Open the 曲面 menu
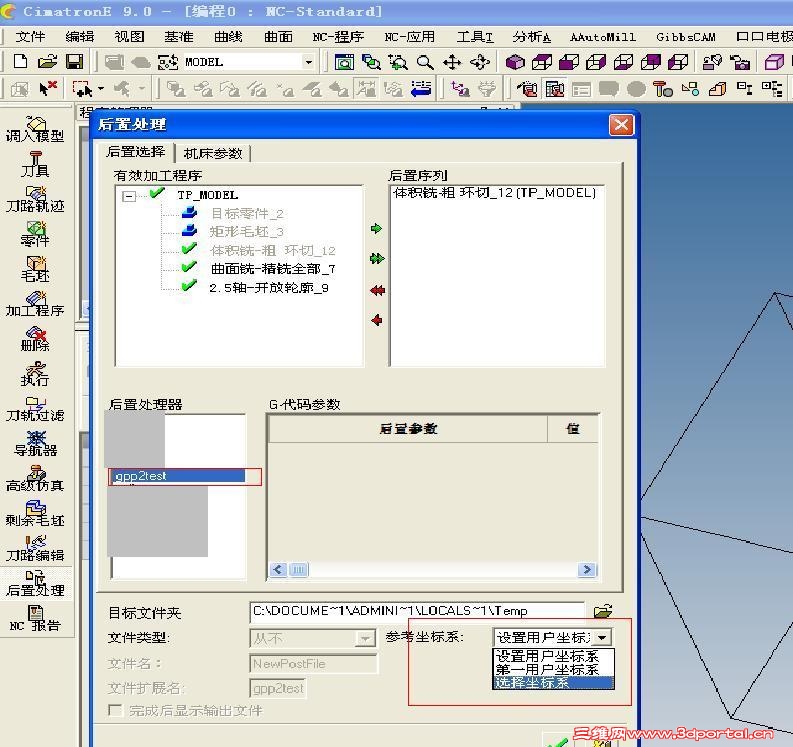The image size is (793, 747). [x=279, y=36]
